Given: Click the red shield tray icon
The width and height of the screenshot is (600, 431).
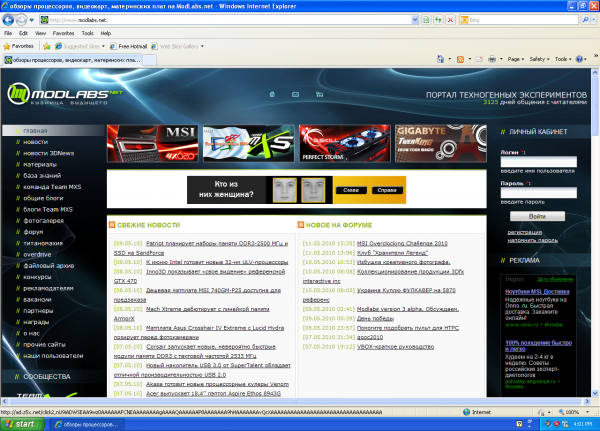Looking at the screenshot, I should tap(556, 424).
